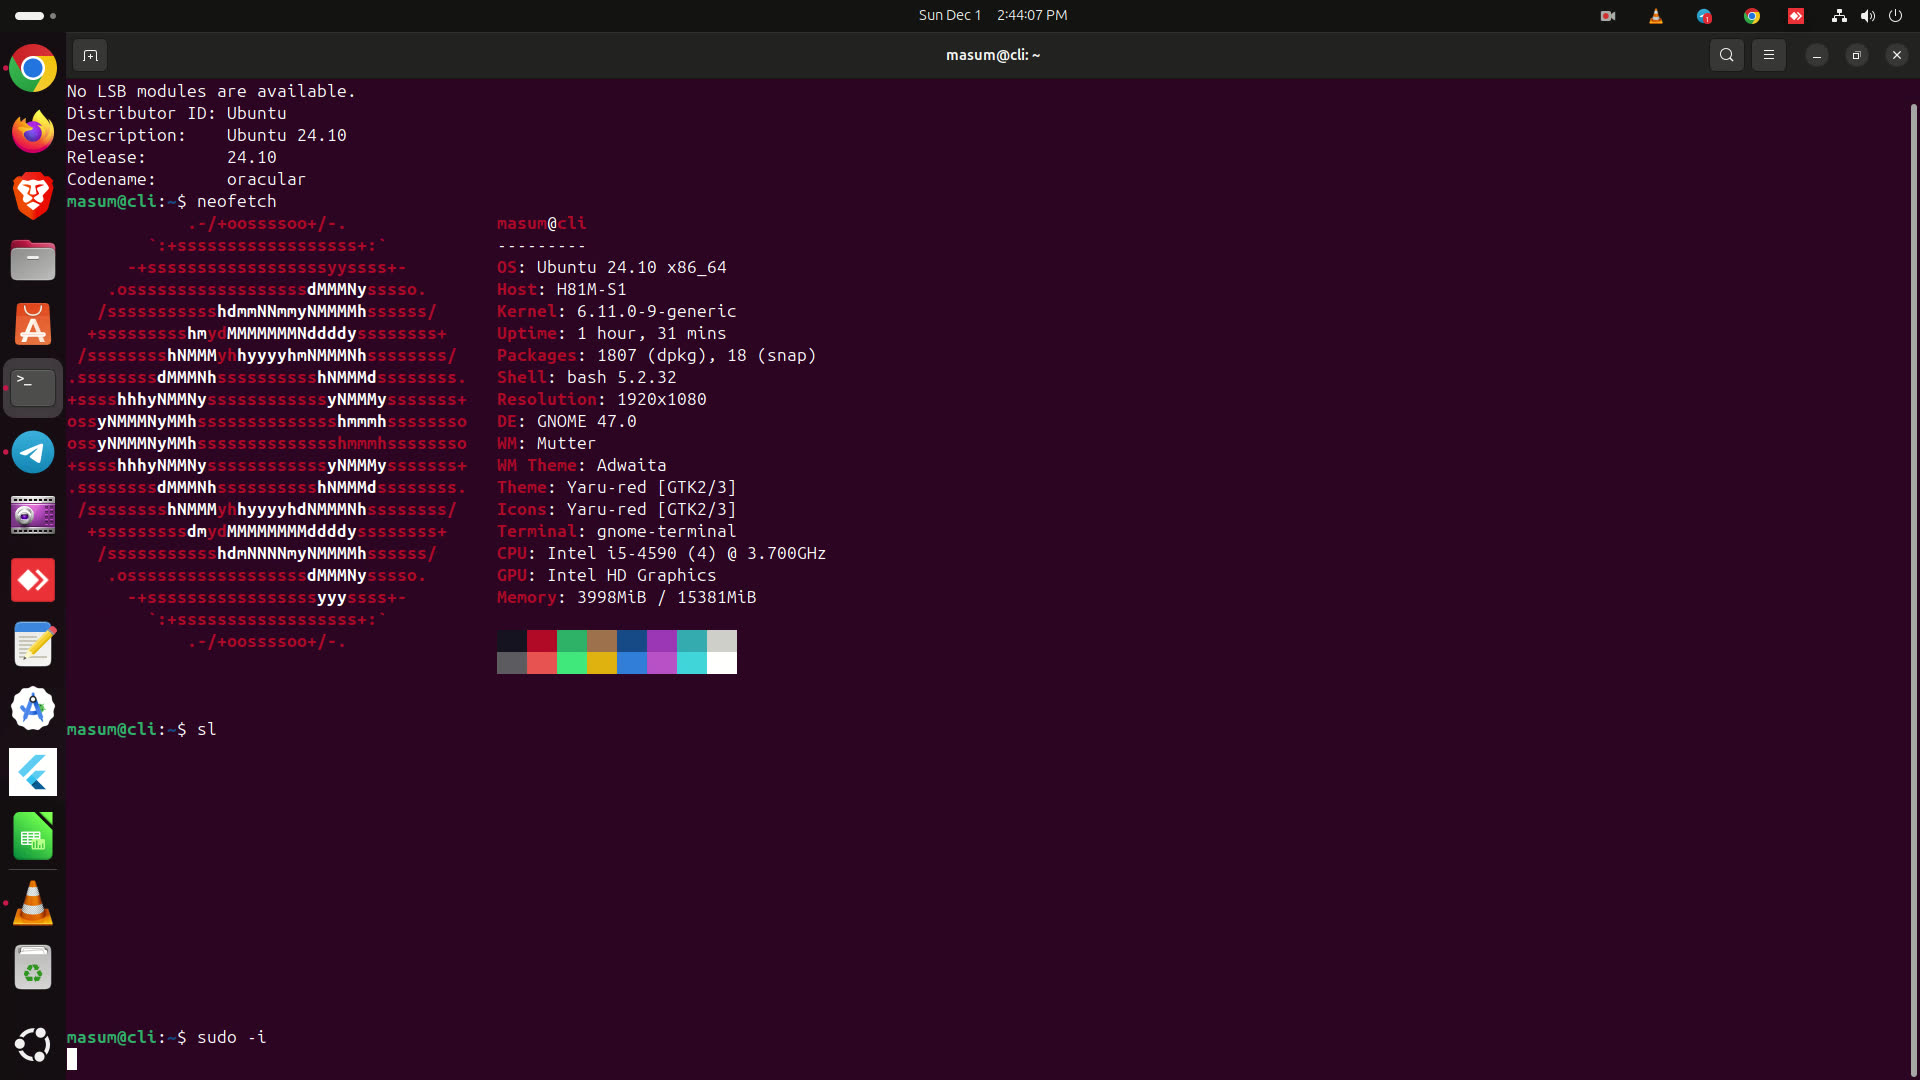This screenshot has width=1920, height=1080.
Task: Open Telegram from the dock
Action: (x=33, y=453)
